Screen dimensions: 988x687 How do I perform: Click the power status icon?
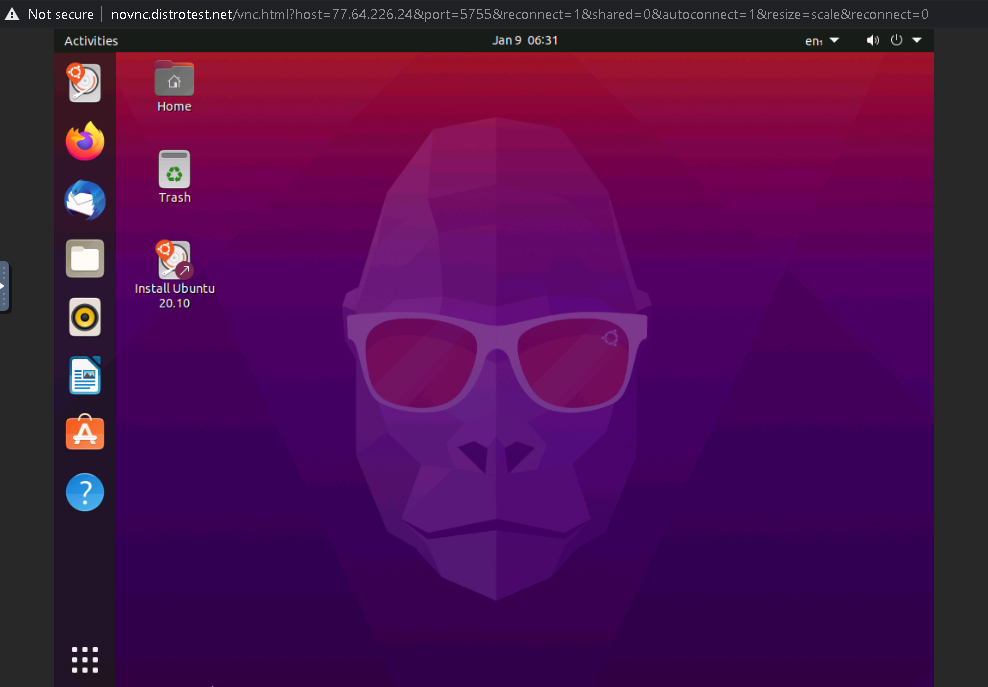pos(896,40)
